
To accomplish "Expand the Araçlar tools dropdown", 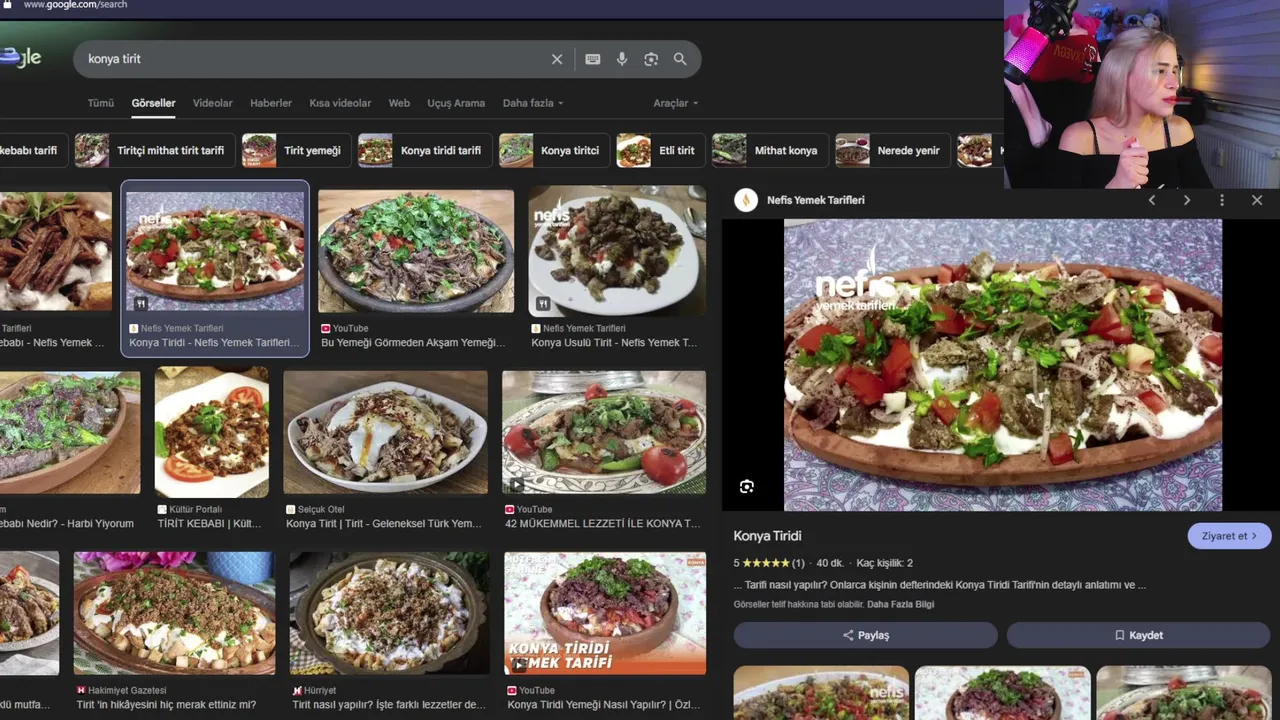I will point(676,103).
